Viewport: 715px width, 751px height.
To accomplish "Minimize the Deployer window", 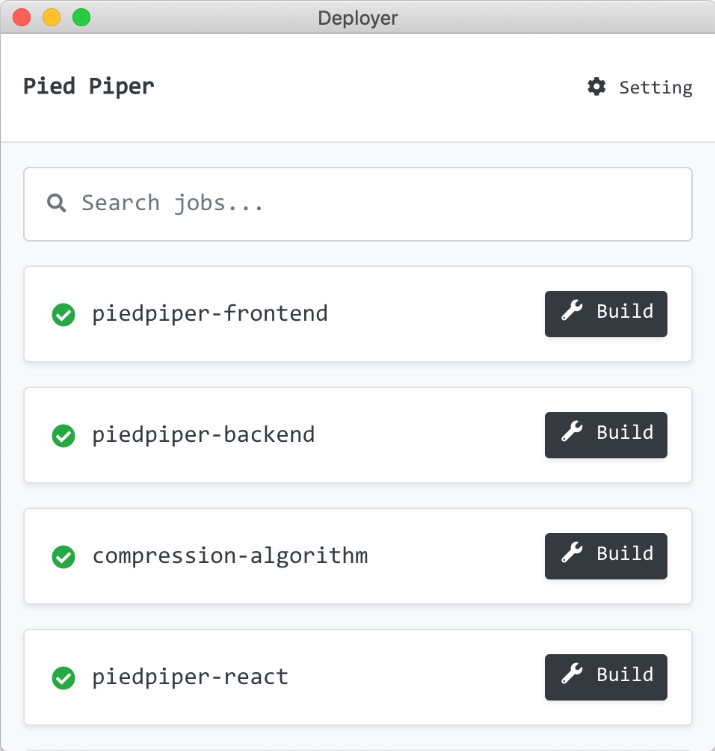I will tap(51, 17).
